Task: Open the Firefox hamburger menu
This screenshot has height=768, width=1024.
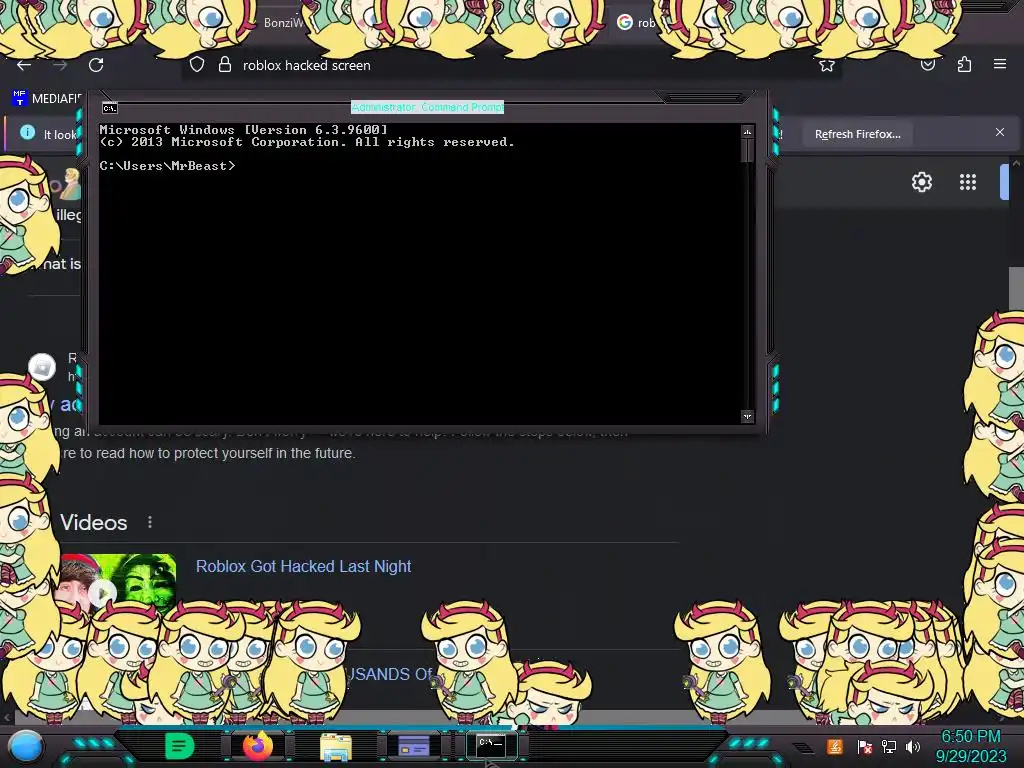Action: pyautogui.click(x=1000, y=64)
